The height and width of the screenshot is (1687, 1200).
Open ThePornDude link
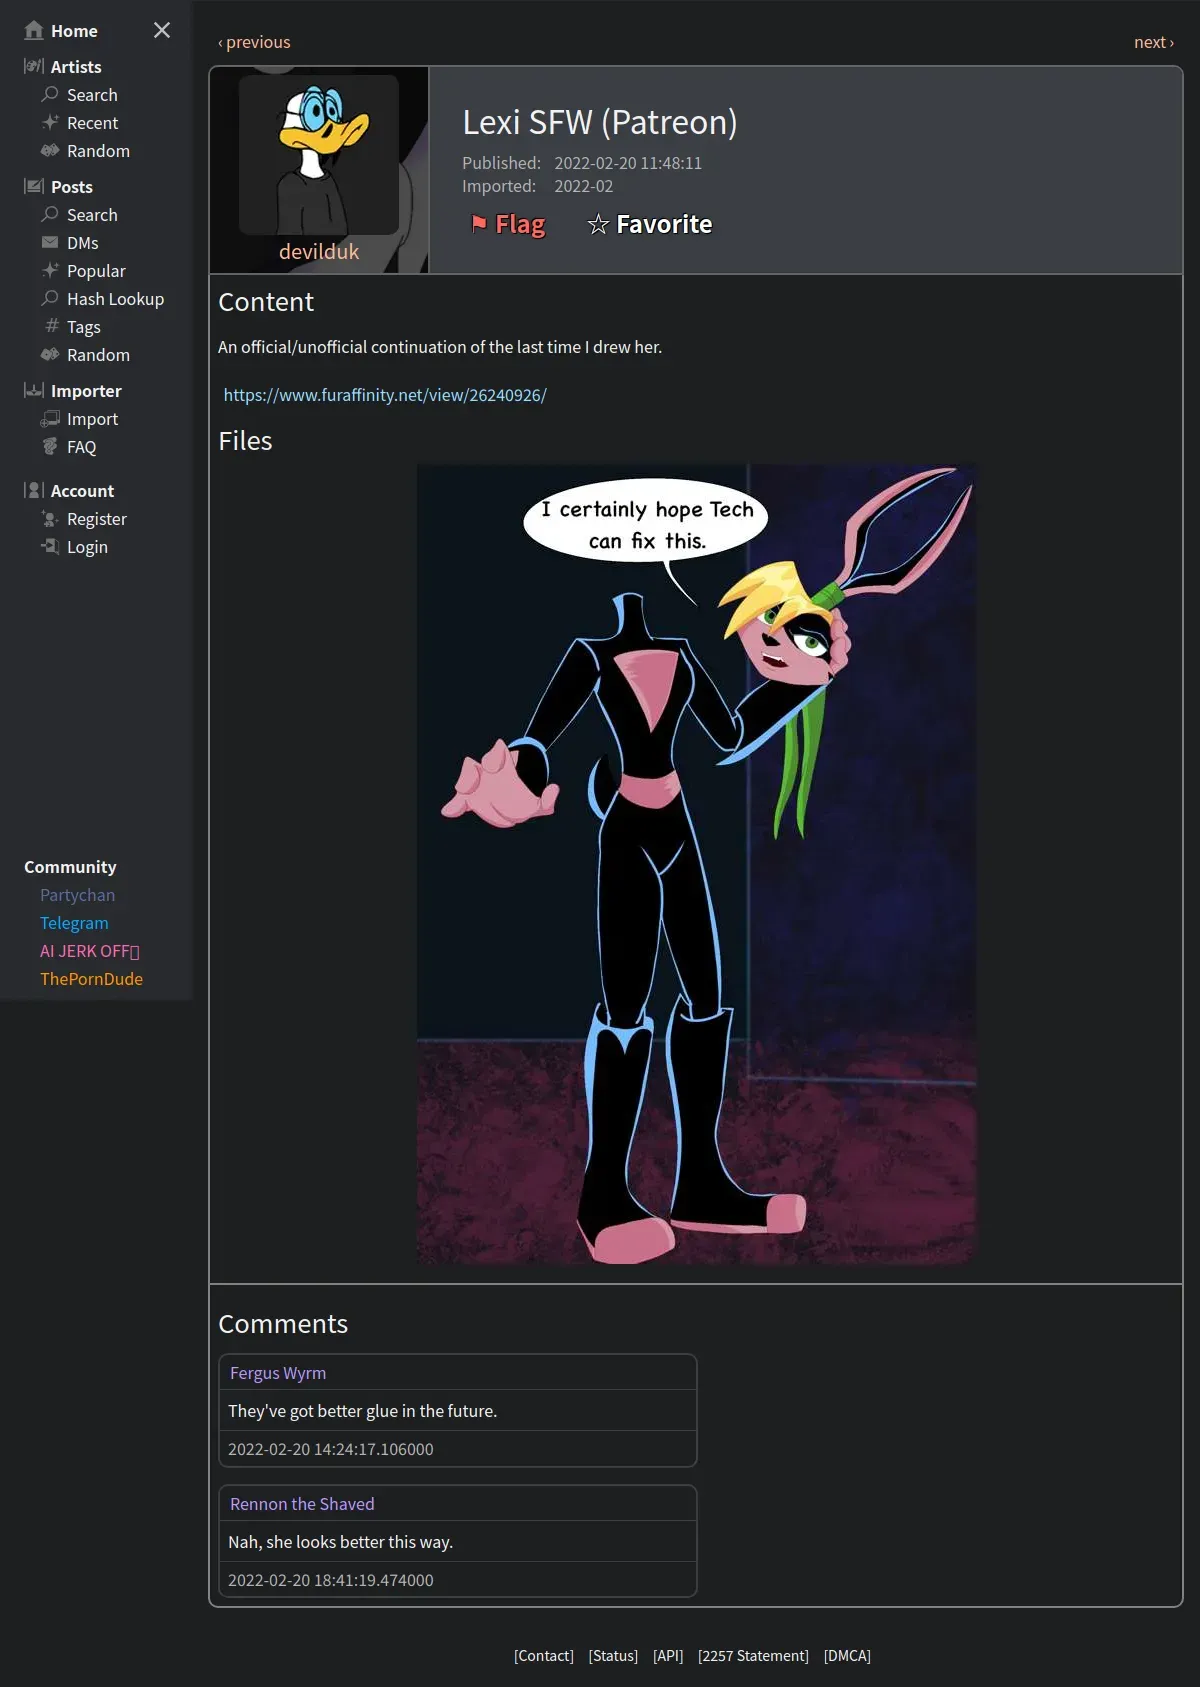click(91, 979)
